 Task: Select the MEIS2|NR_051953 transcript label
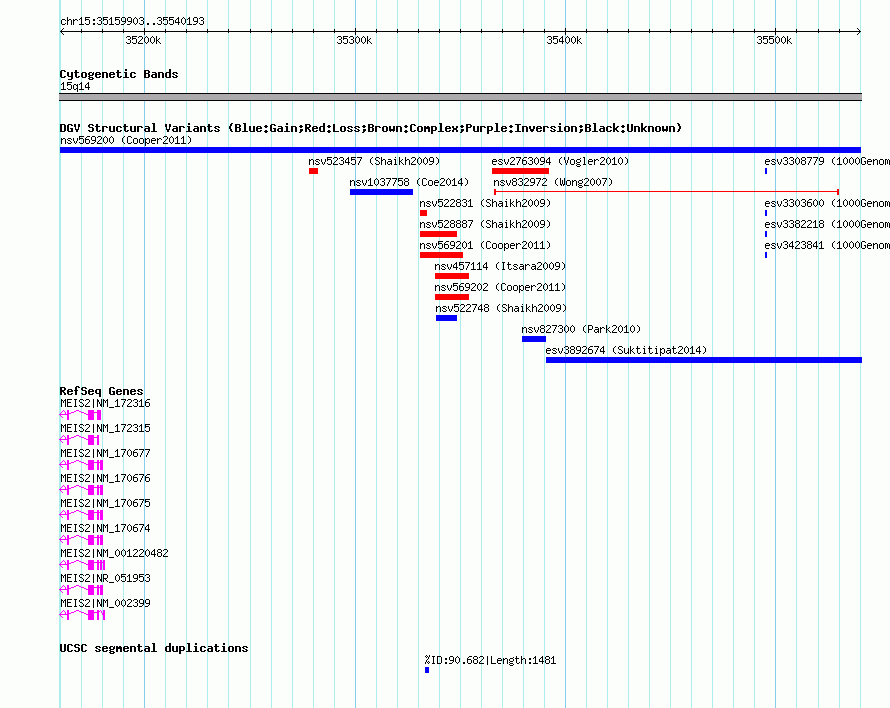click(x=105, y=579)
